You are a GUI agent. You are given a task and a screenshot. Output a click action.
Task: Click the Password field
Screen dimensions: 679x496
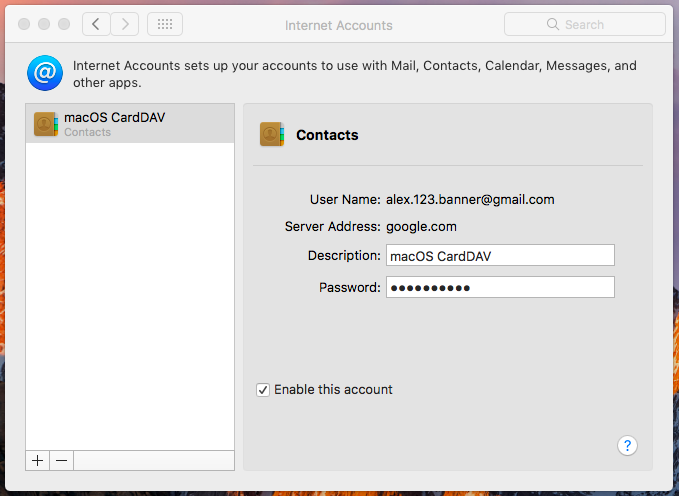pos(500,287)
